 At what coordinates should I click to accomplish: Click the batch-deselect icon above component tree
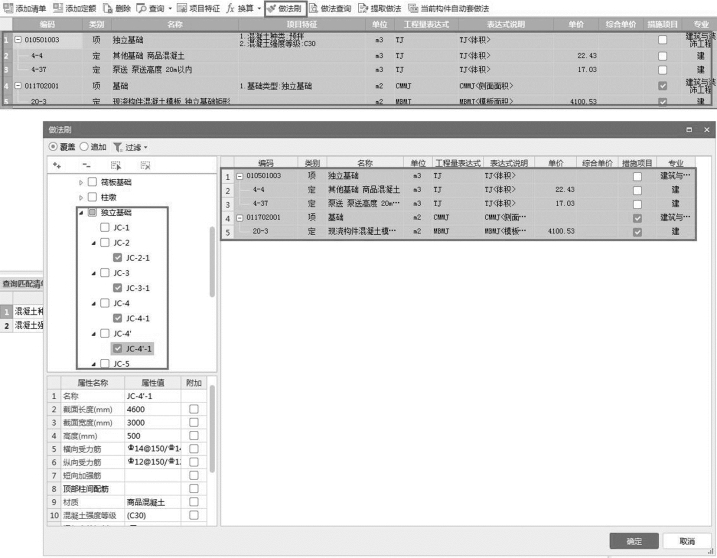click(145, 165)
